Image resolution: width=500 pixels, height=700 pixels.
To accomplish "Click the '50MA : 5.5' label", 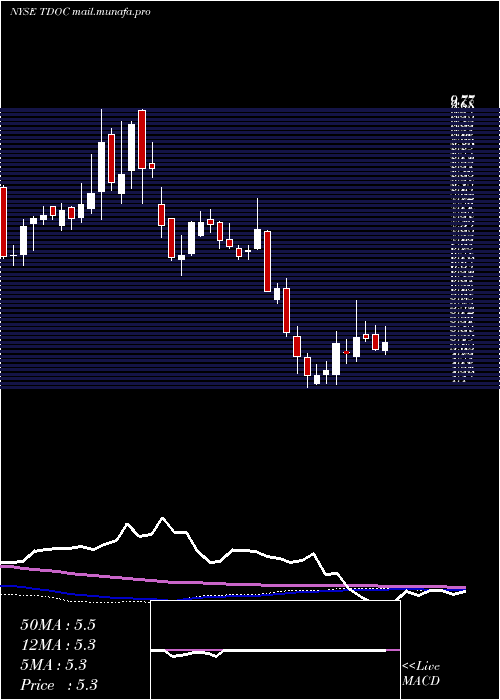I will coord(58,625).
